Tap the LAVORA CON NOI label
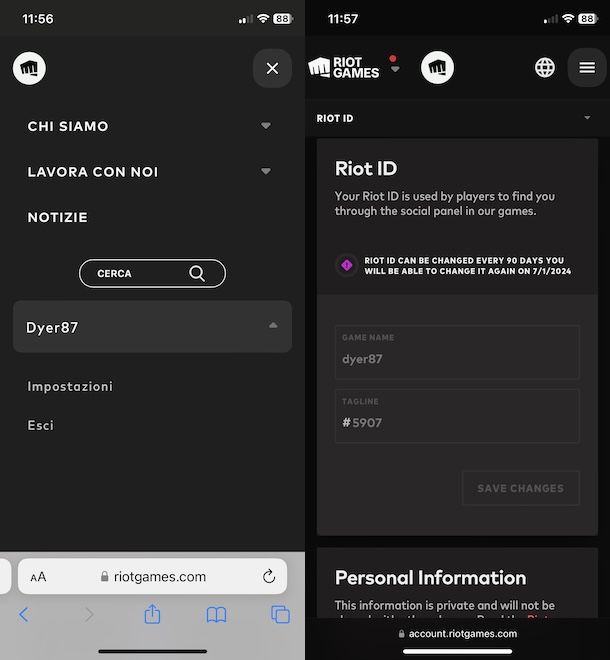 pyautogui.click(x=93, y=172)
